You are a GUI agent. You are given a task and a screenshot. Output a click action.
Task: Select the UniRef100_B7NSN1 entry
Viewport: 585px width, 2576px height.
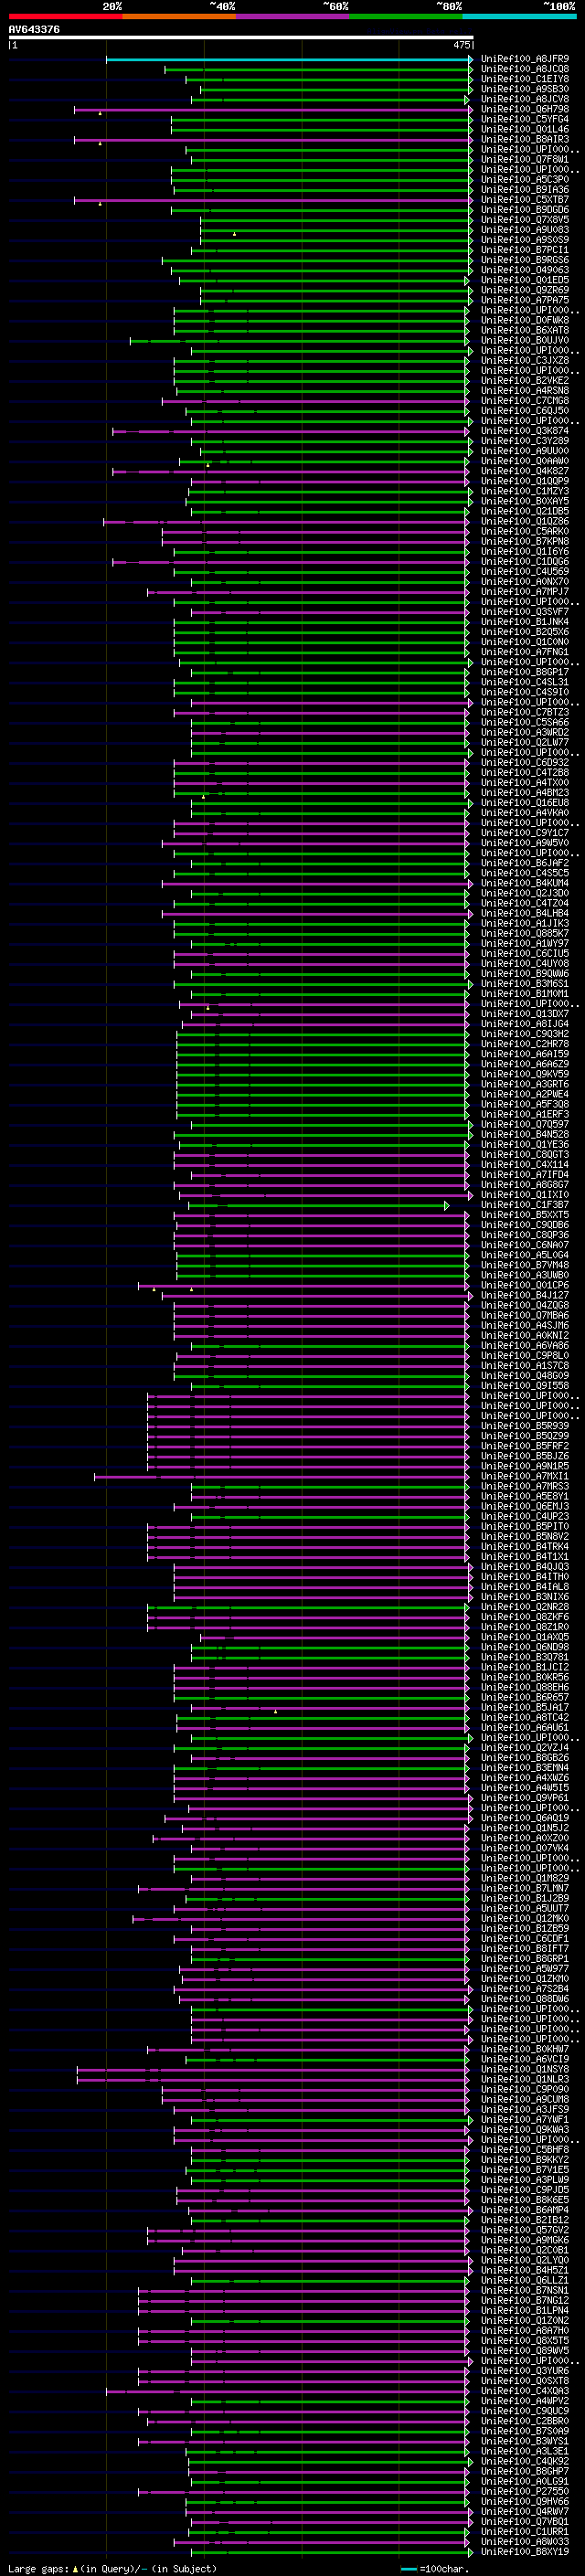pyautogui.click(x=525, y=2290)
